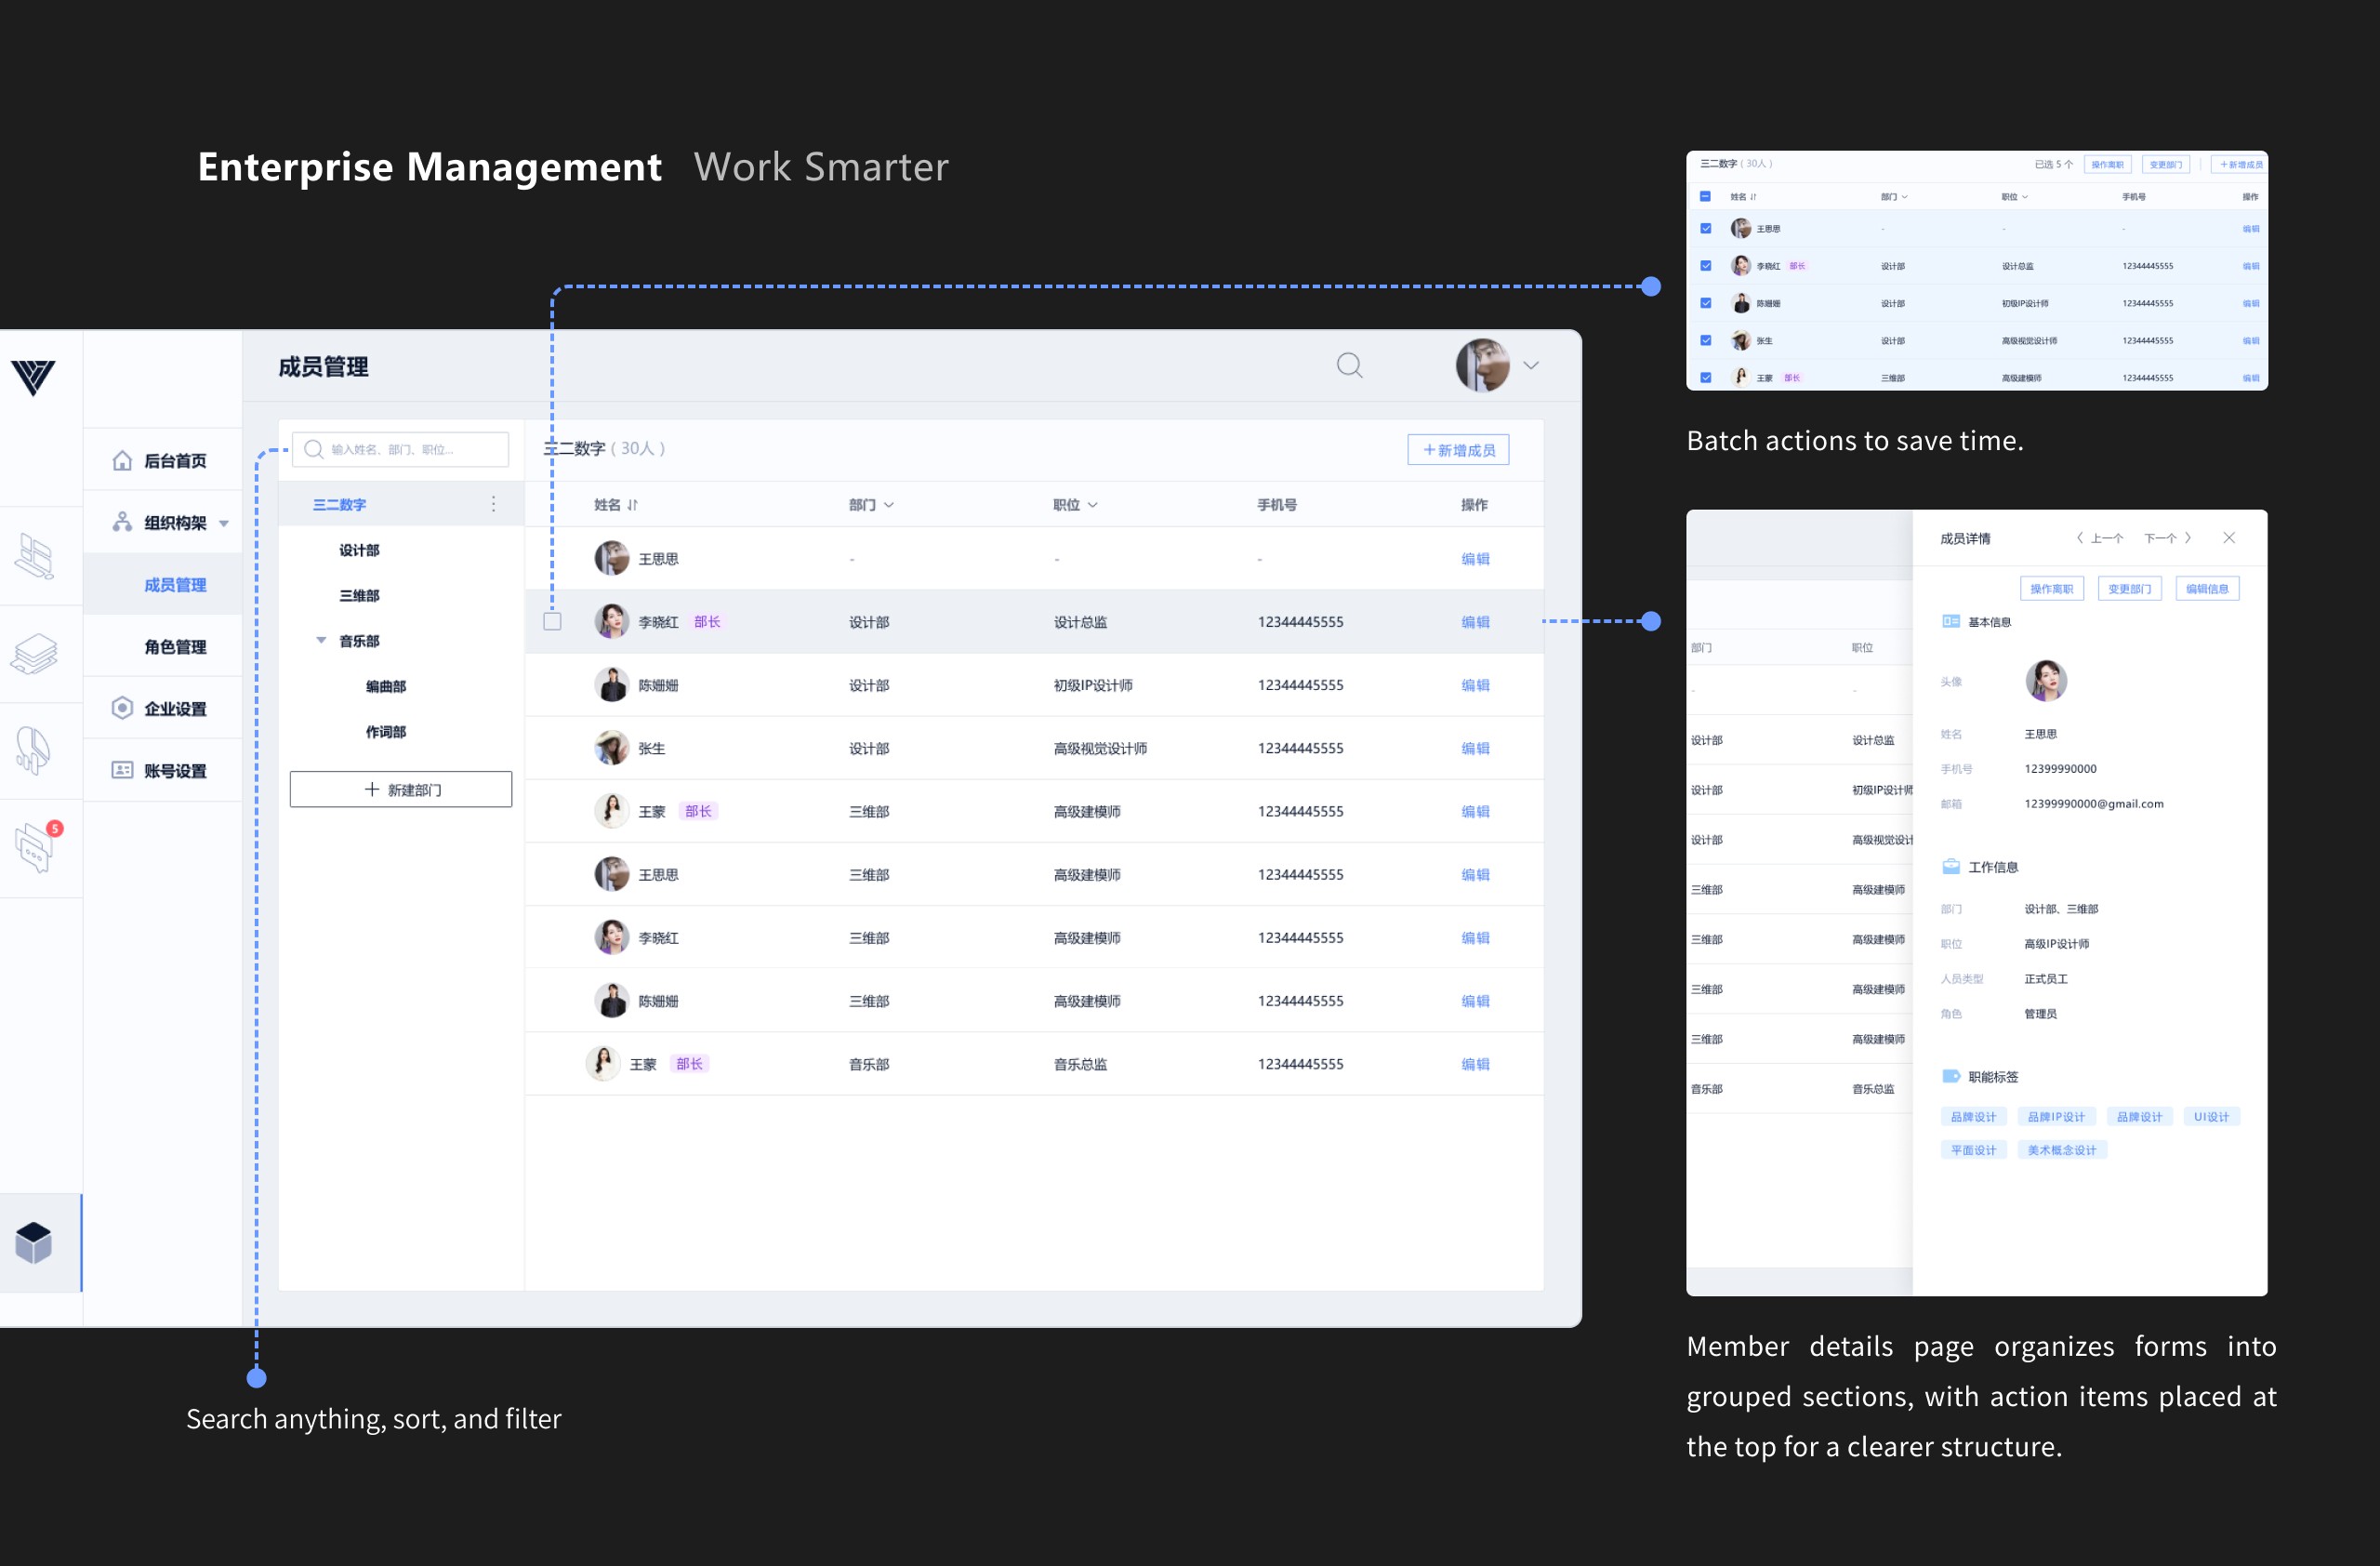Tick the checkbox on the 李晓红 row
Screen dimensions: 2380x1566
(x=552, y=621)
